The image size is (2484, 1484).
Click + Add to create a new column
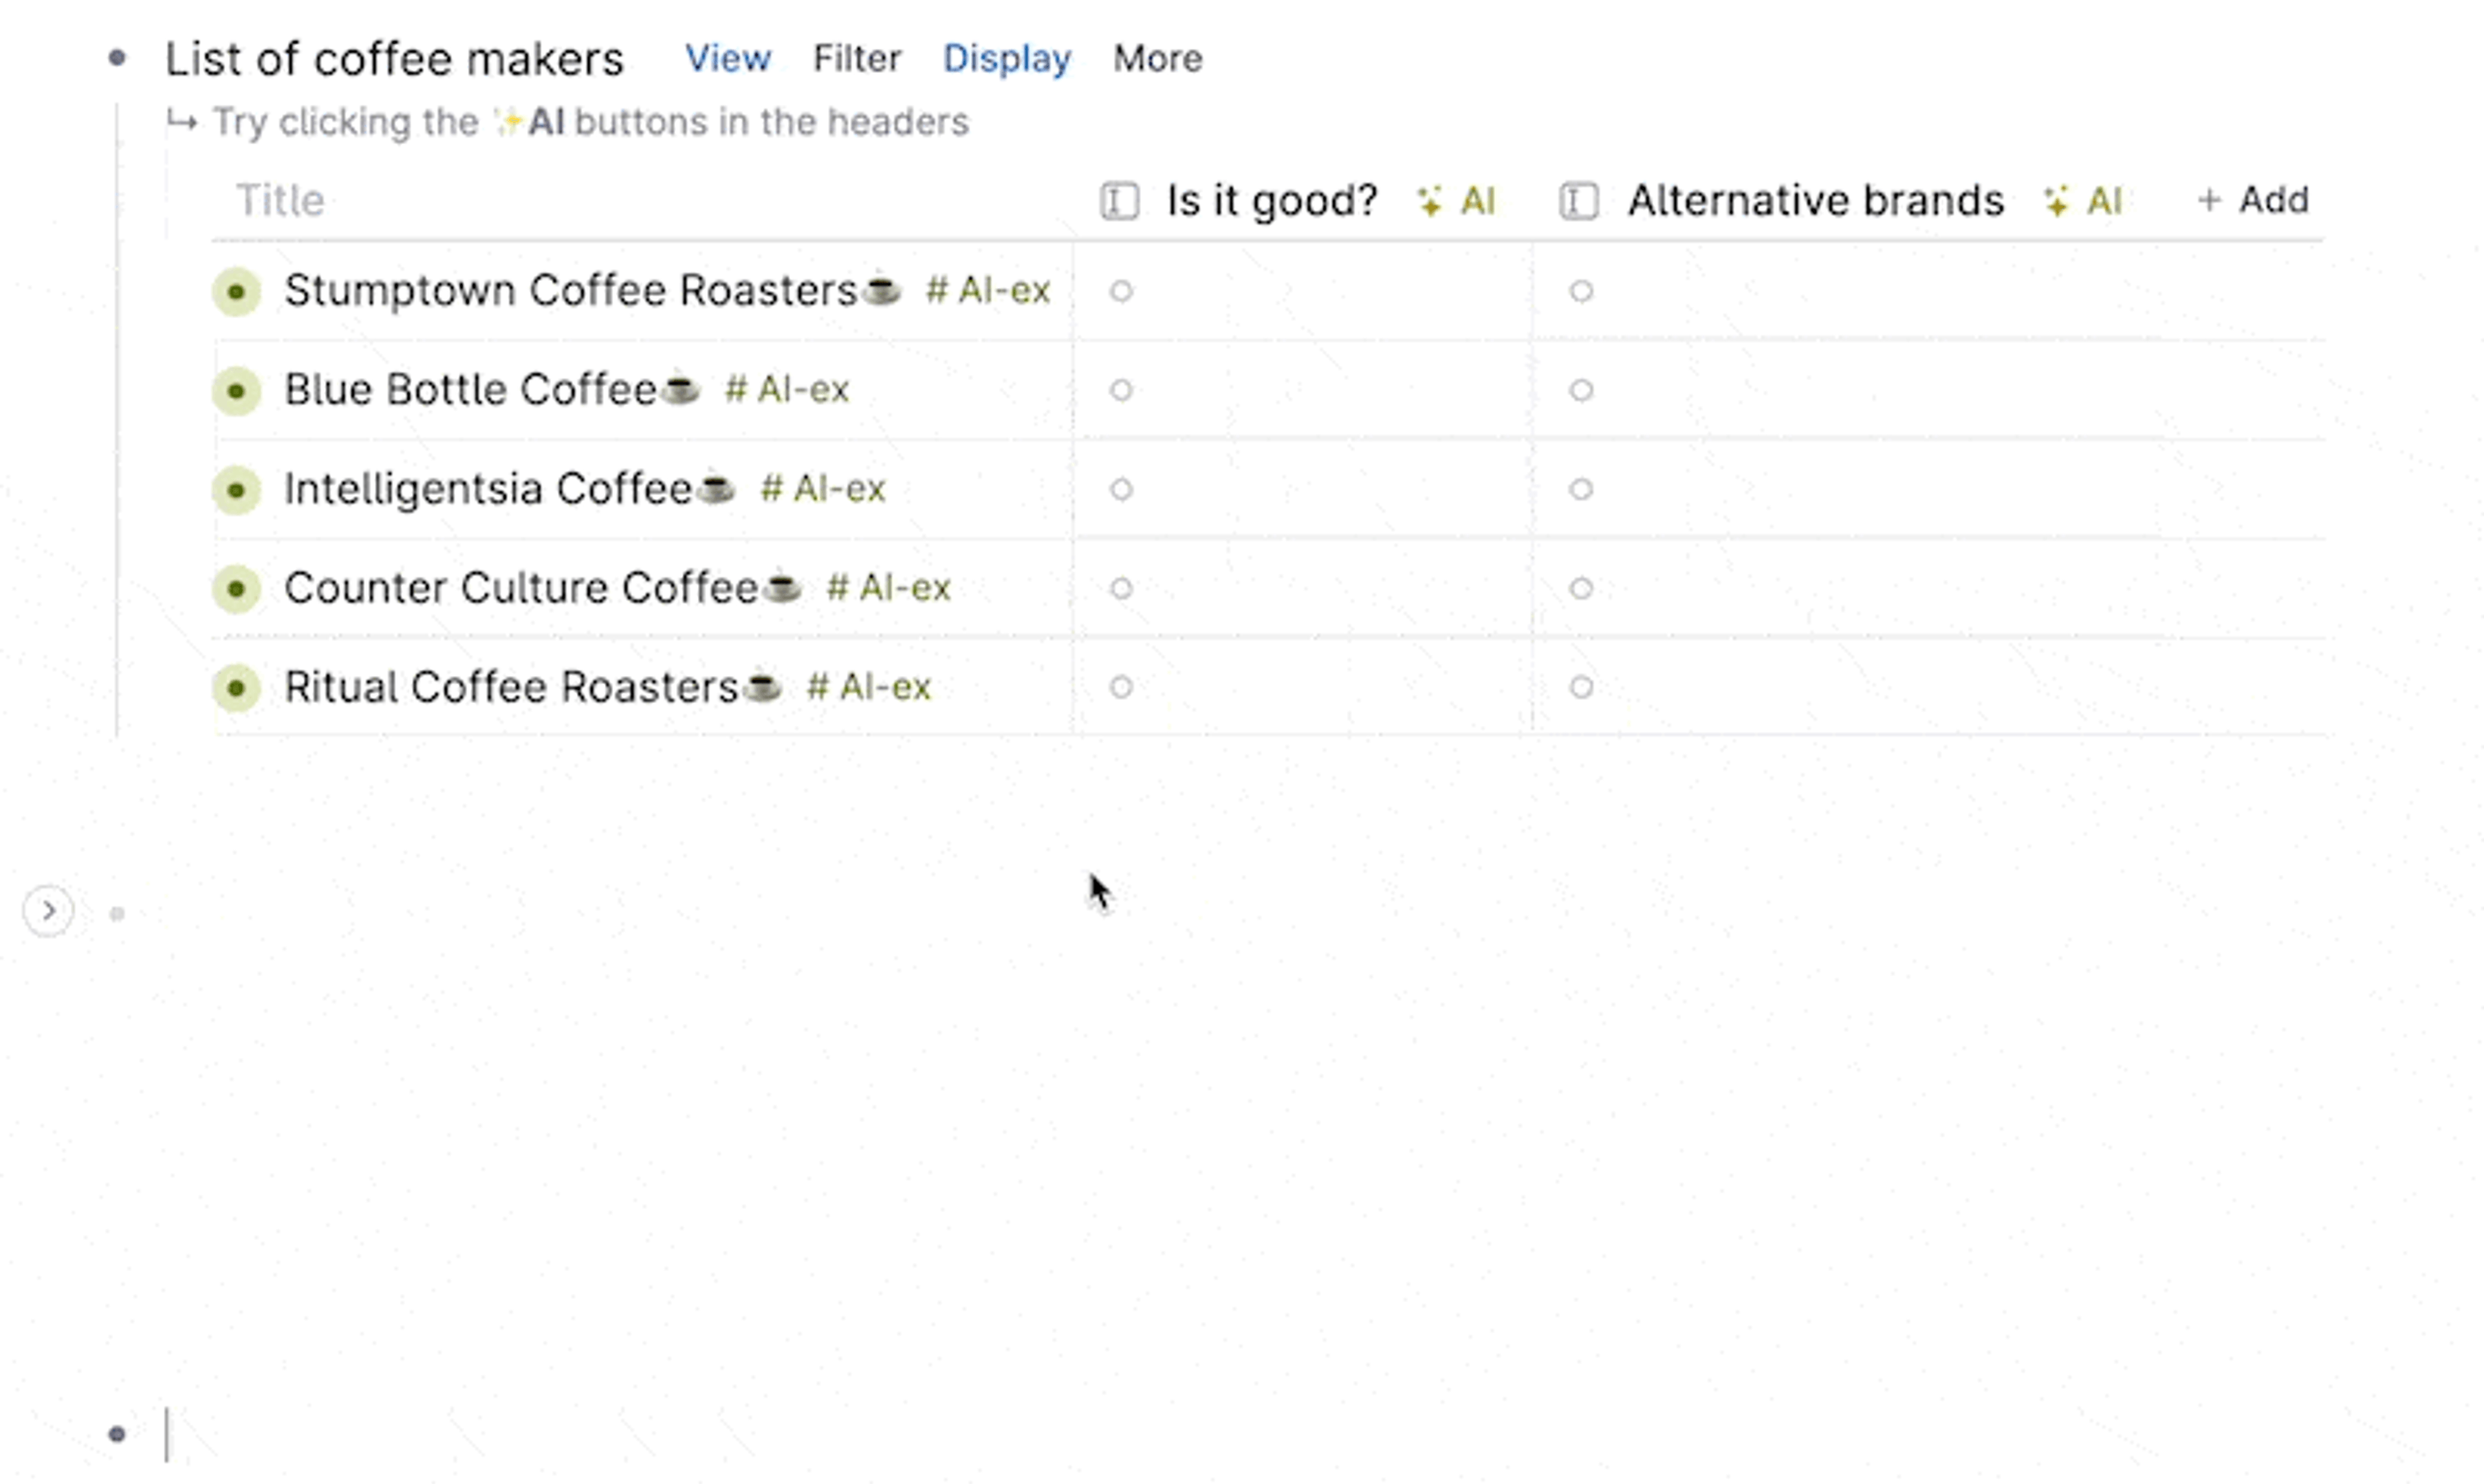[2255, 200]
